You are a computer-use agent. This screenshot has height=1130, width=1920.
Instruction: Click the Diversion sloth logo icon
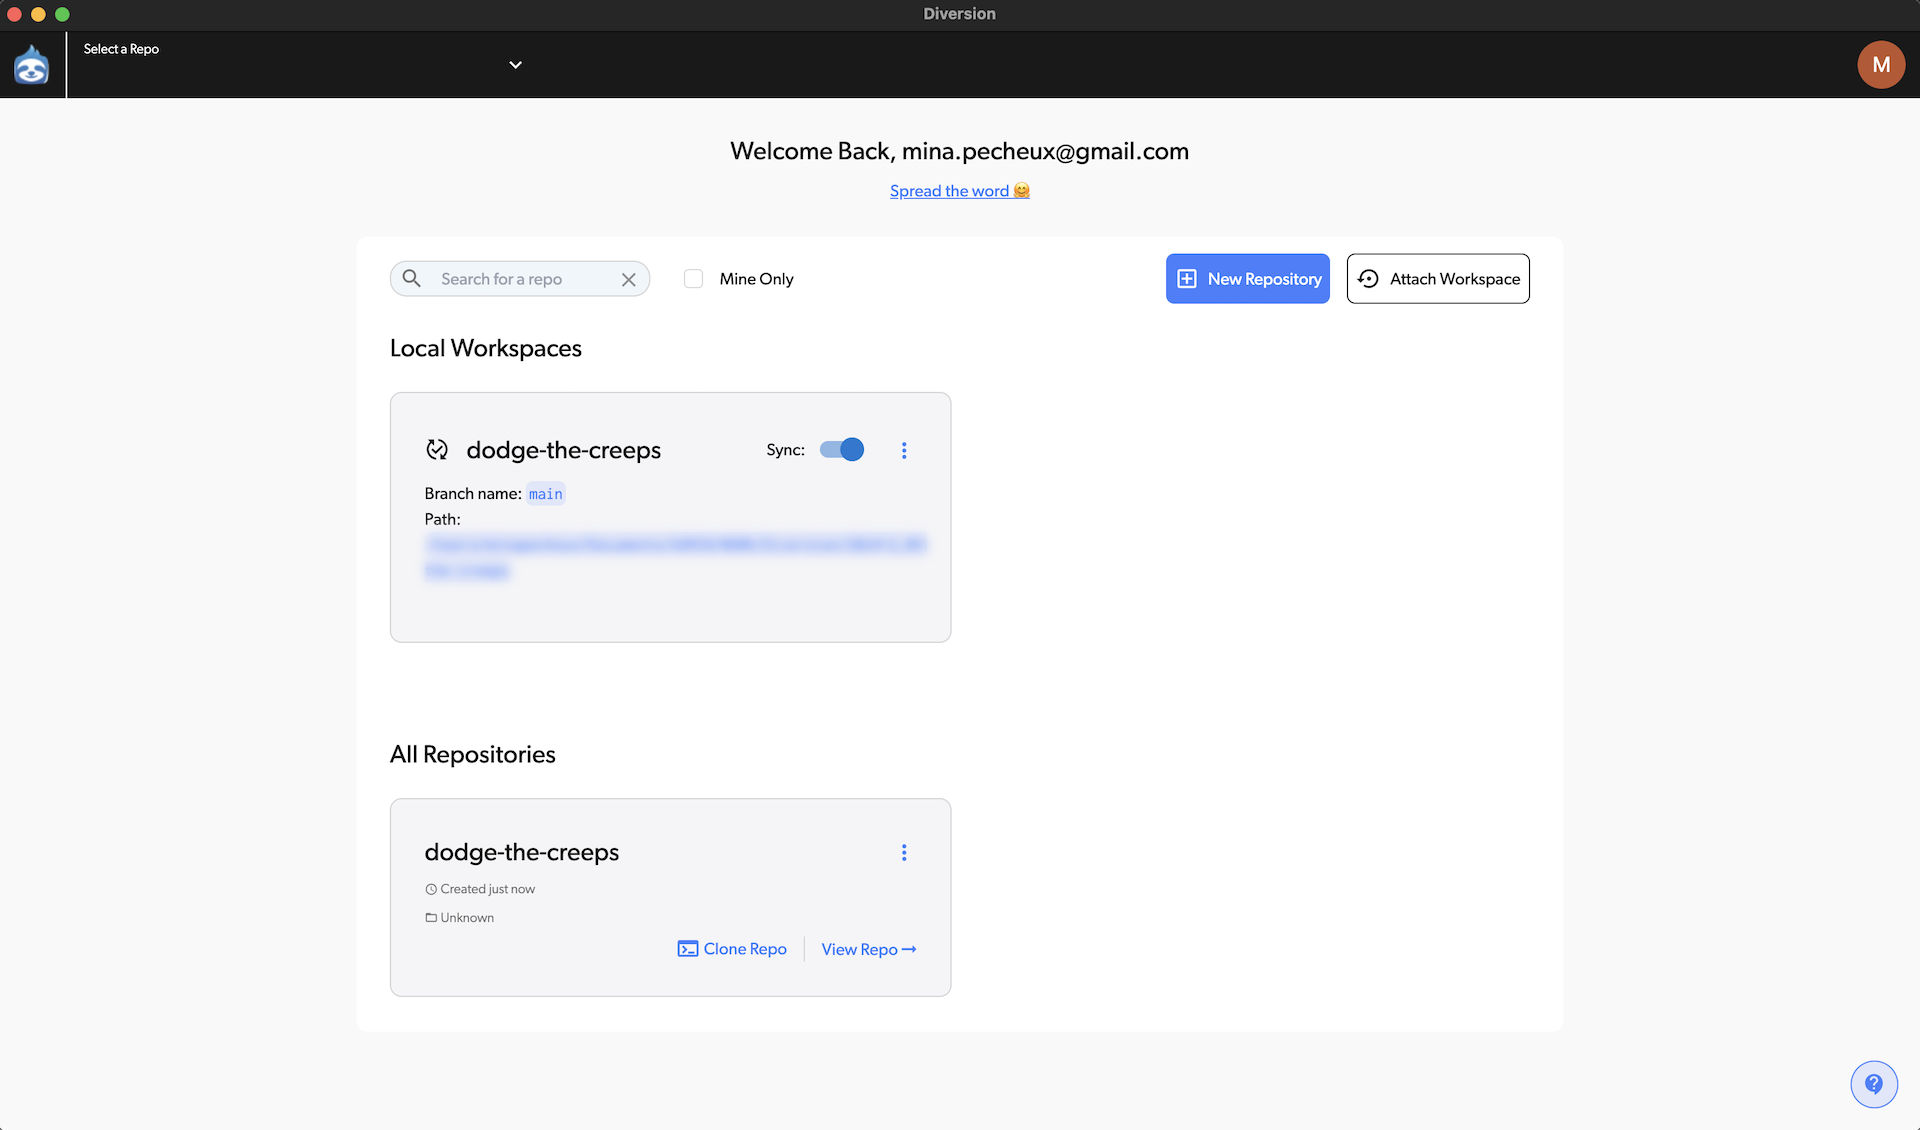pos(32,65)
